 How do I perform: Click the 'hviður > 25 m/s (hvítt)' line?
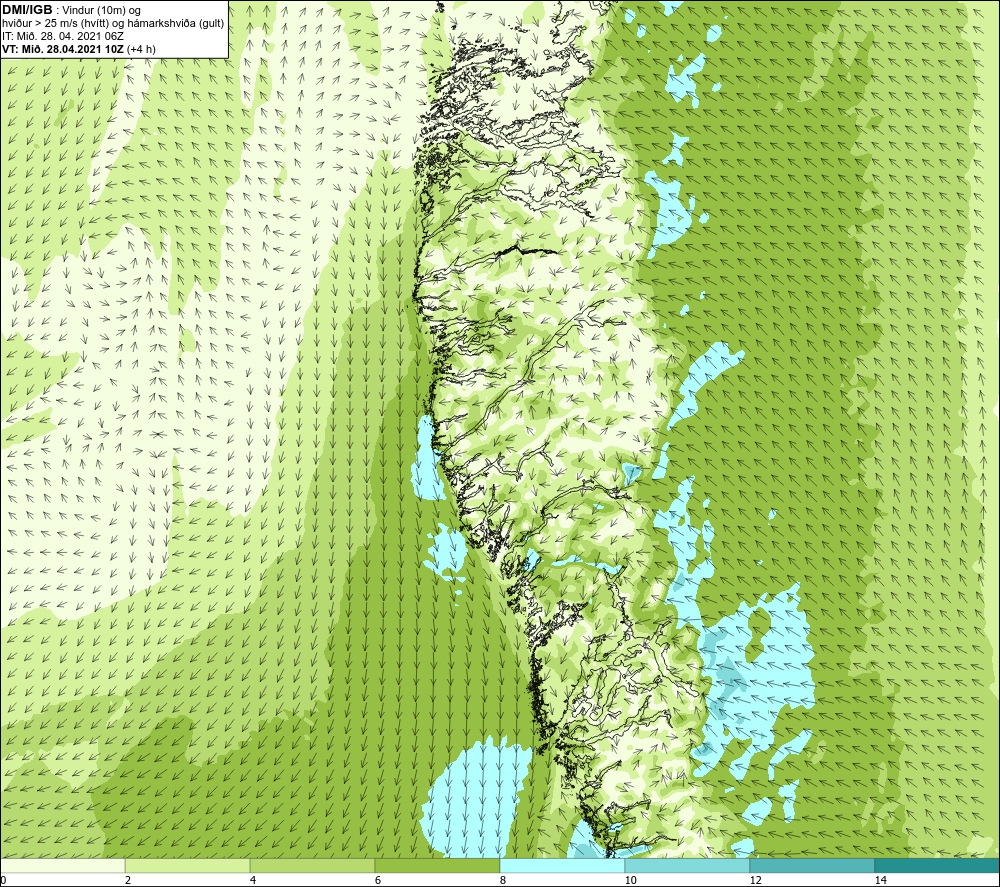(x=55, y=24)
